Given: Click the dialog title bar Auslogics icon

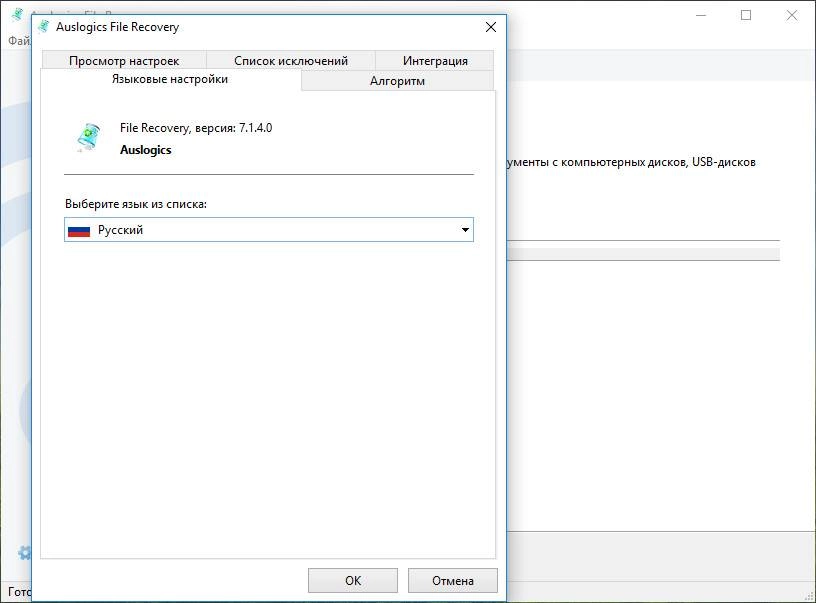Looking at the screenshot, I should [44, 27].
